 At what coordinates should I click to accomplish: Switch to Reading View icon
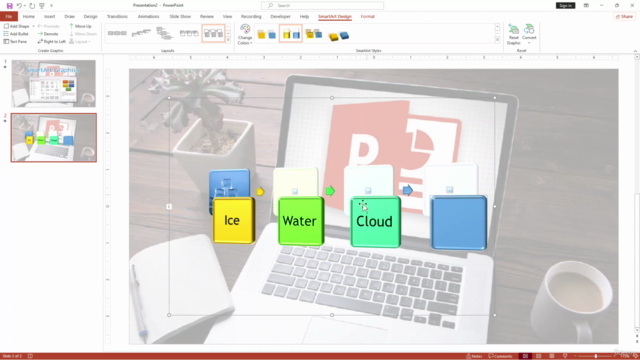552,356
